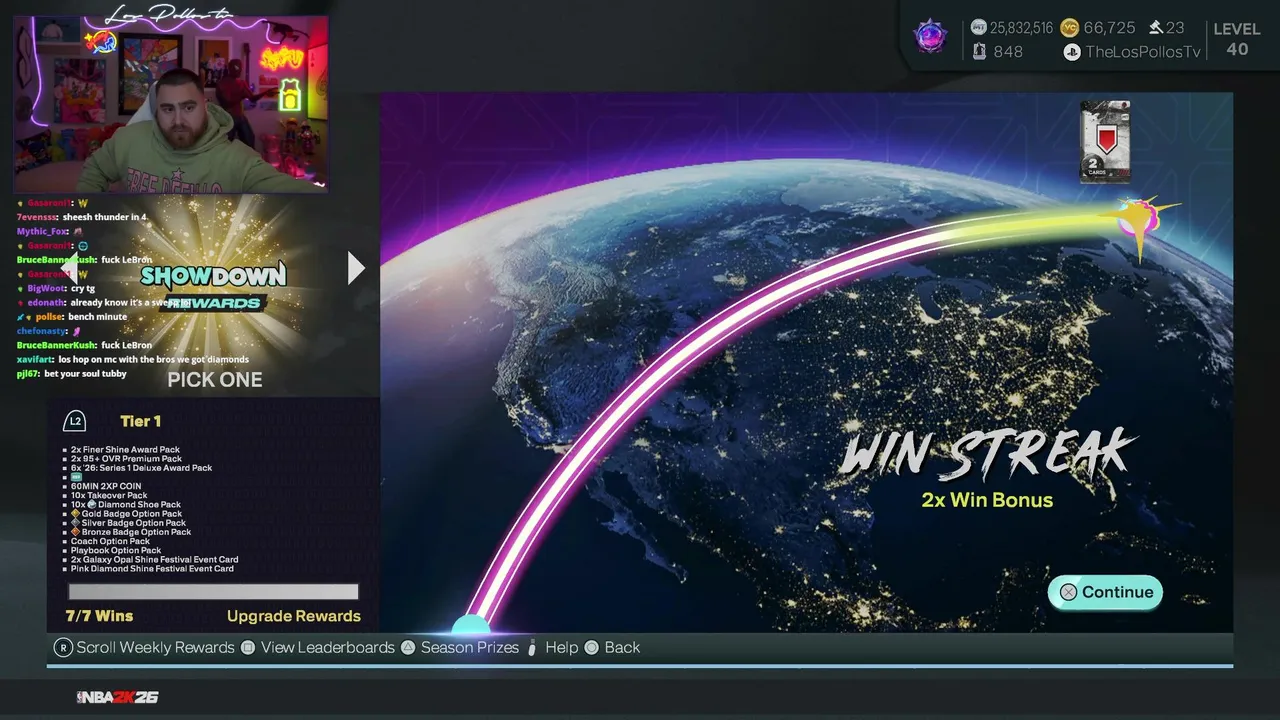
Task: Click the square button icon before View Leaderboards
Action: [248, 647]
